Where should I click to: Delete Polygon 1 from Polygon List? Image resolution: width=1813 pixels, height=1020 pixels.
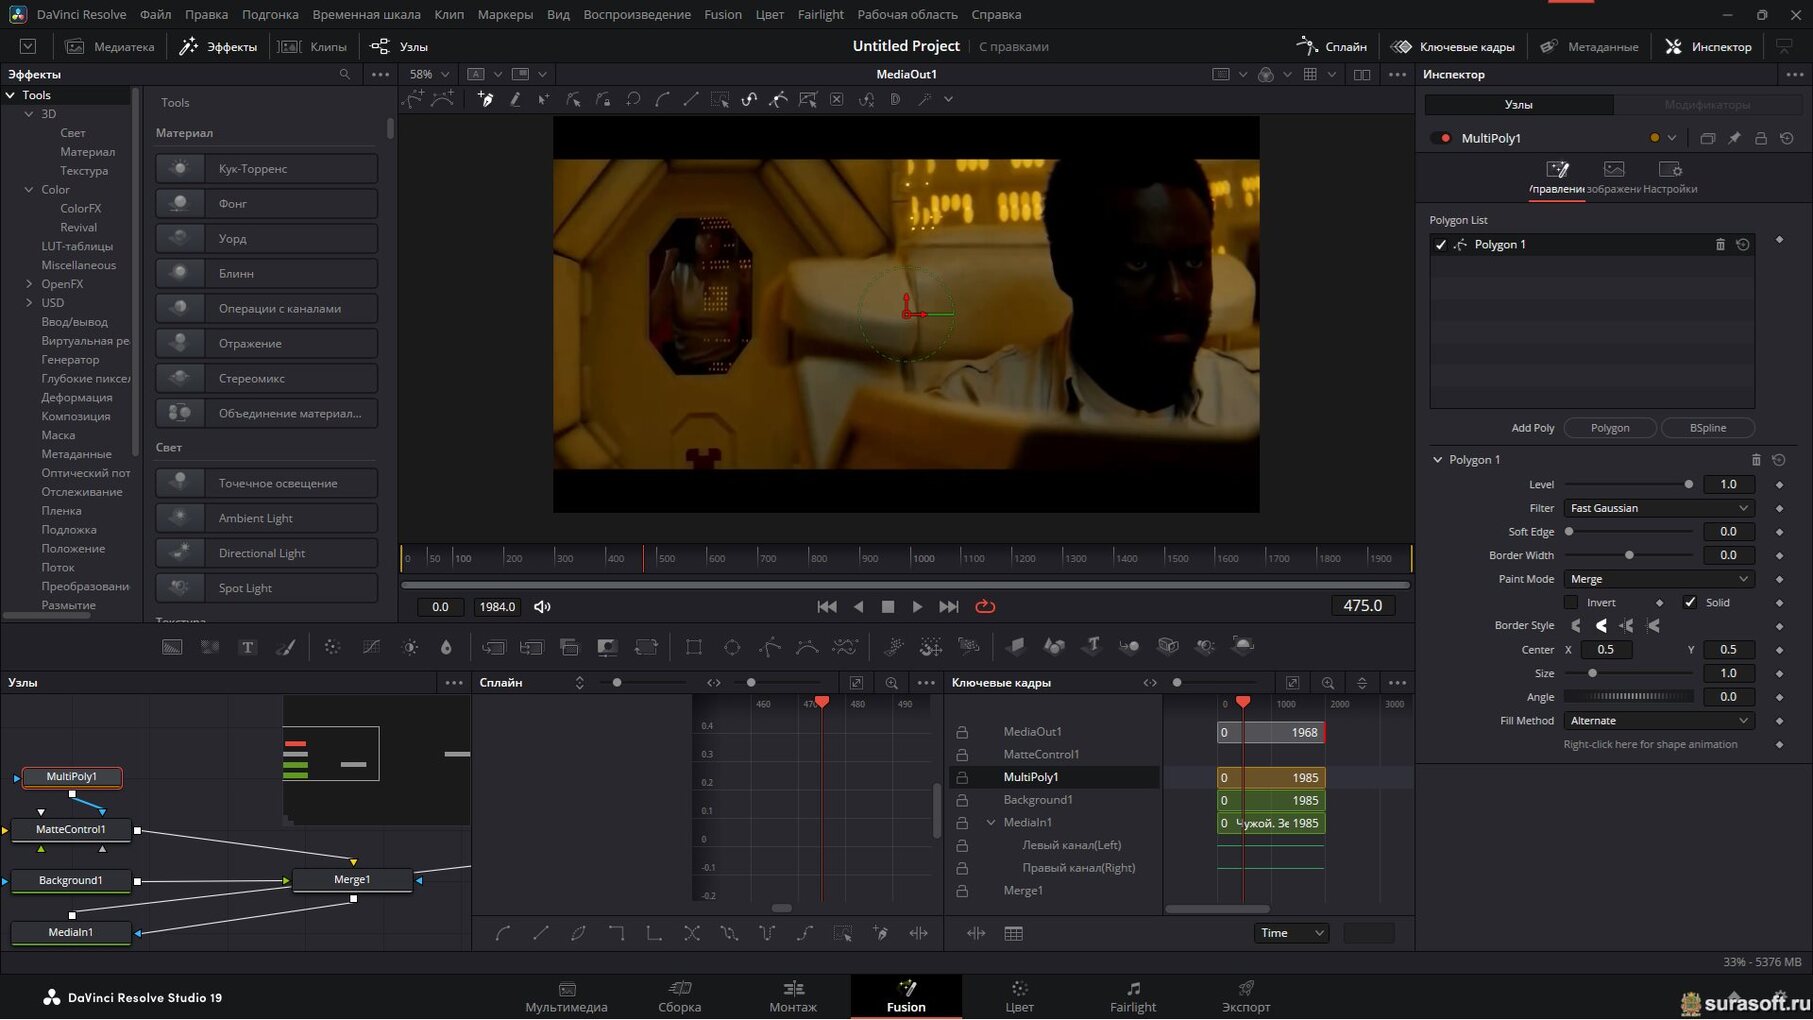1720,244
